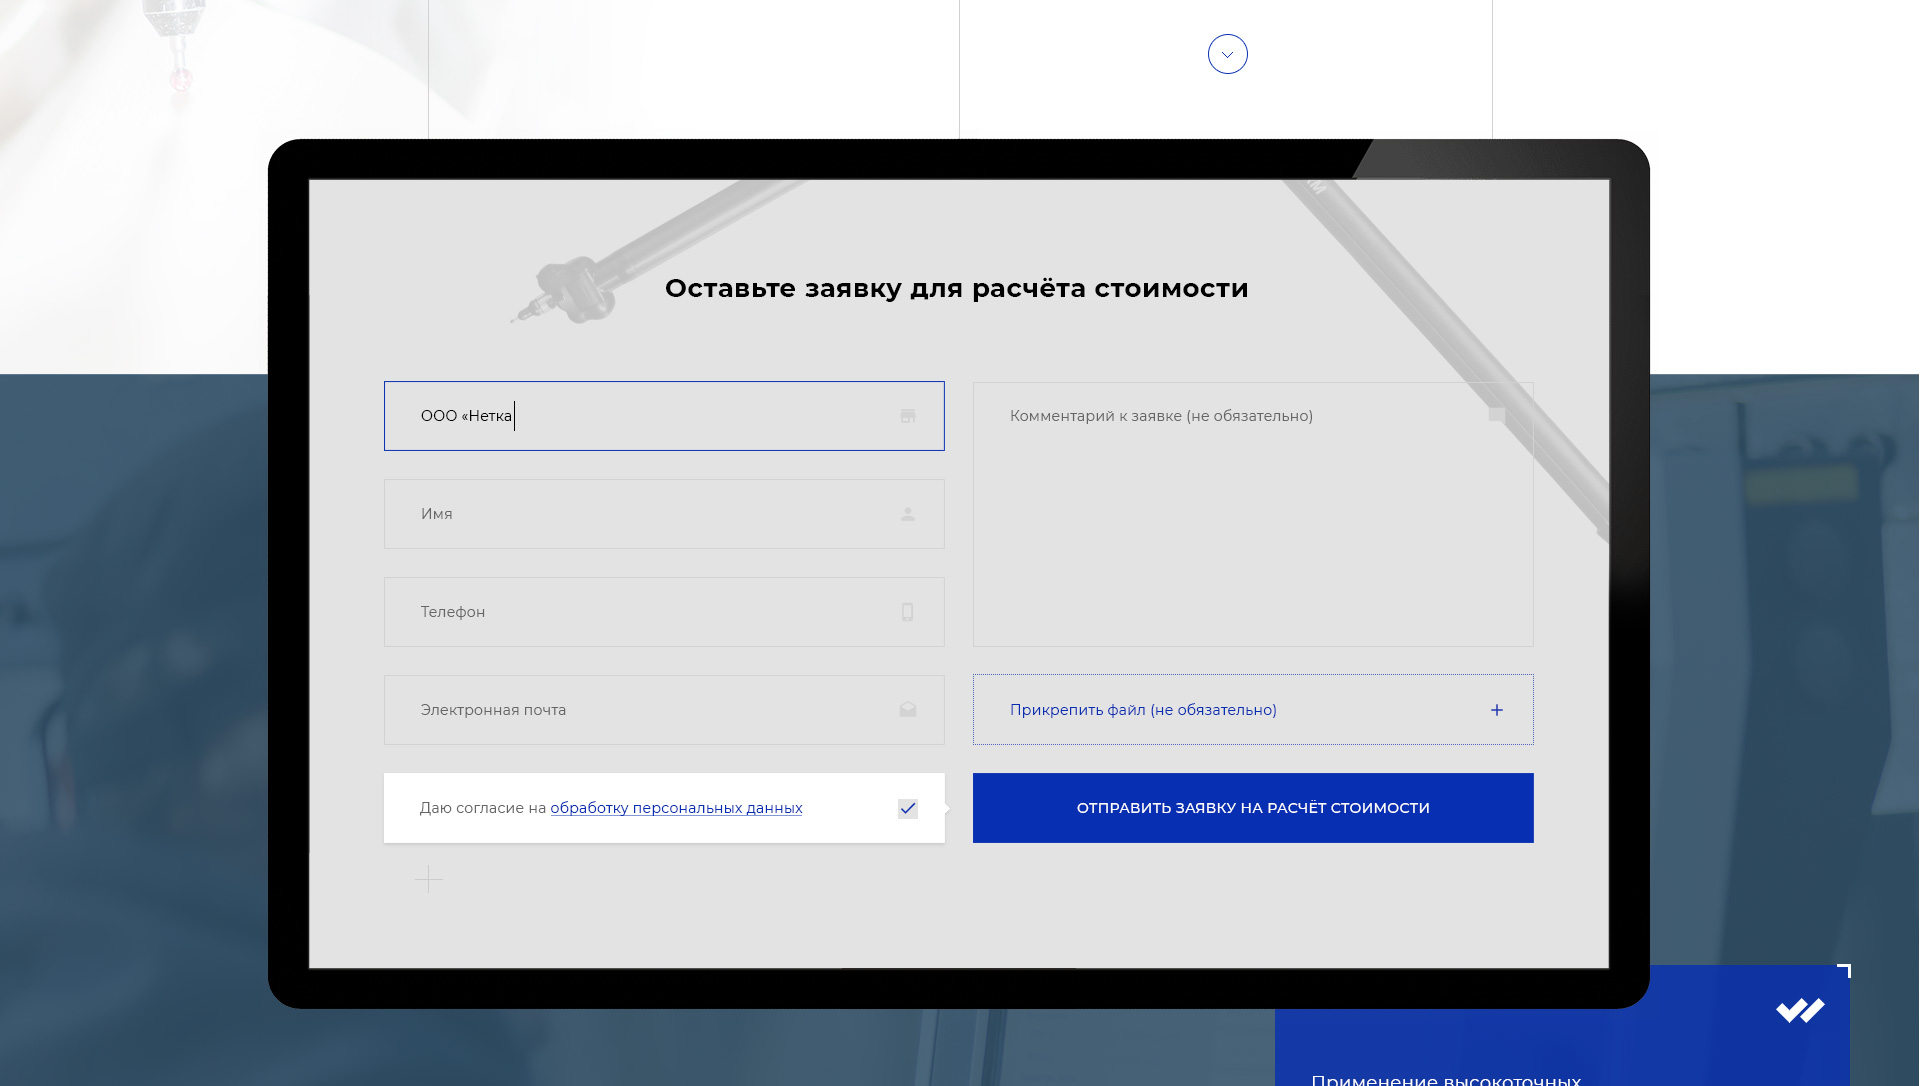
Task: Click the person icon in Имя field
Action: [907, 514]
